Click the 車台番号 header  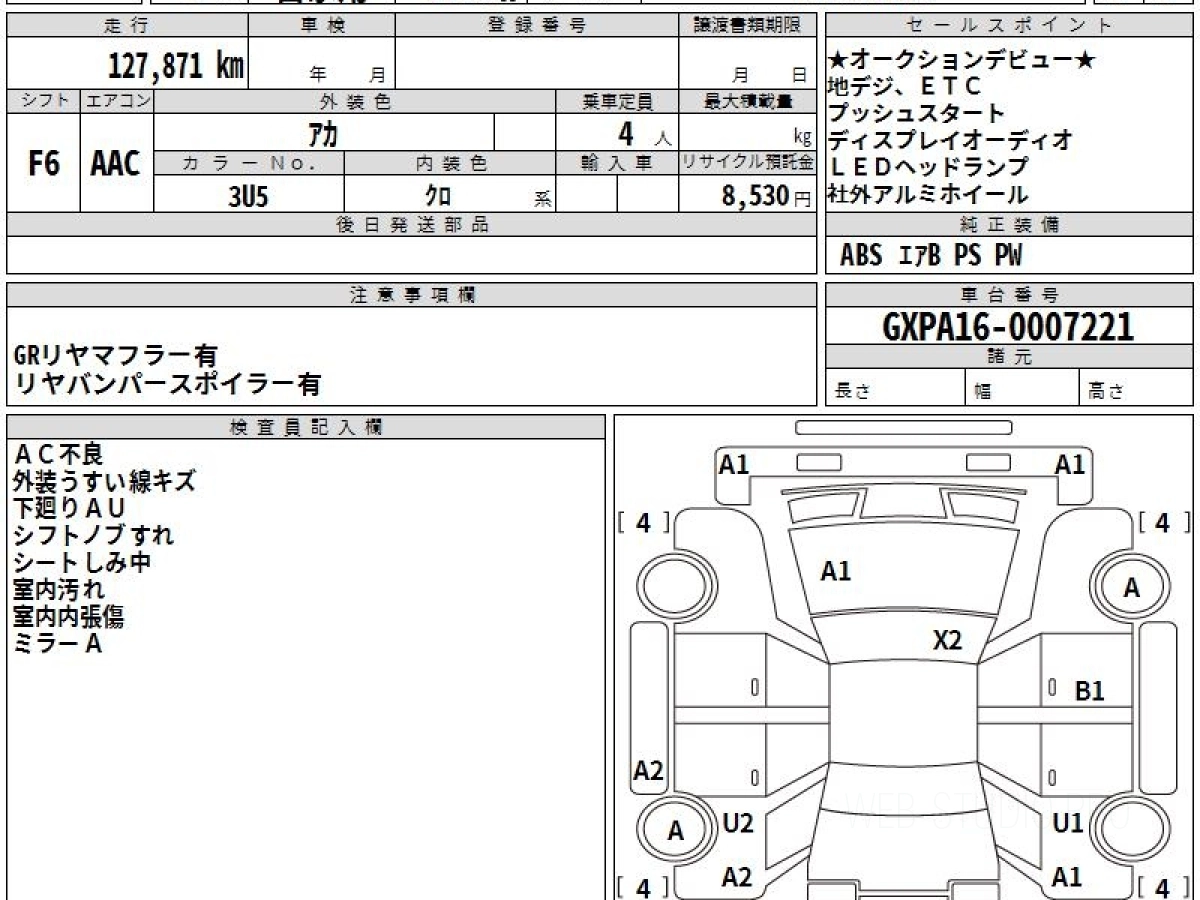click(x=1010, y=295)
